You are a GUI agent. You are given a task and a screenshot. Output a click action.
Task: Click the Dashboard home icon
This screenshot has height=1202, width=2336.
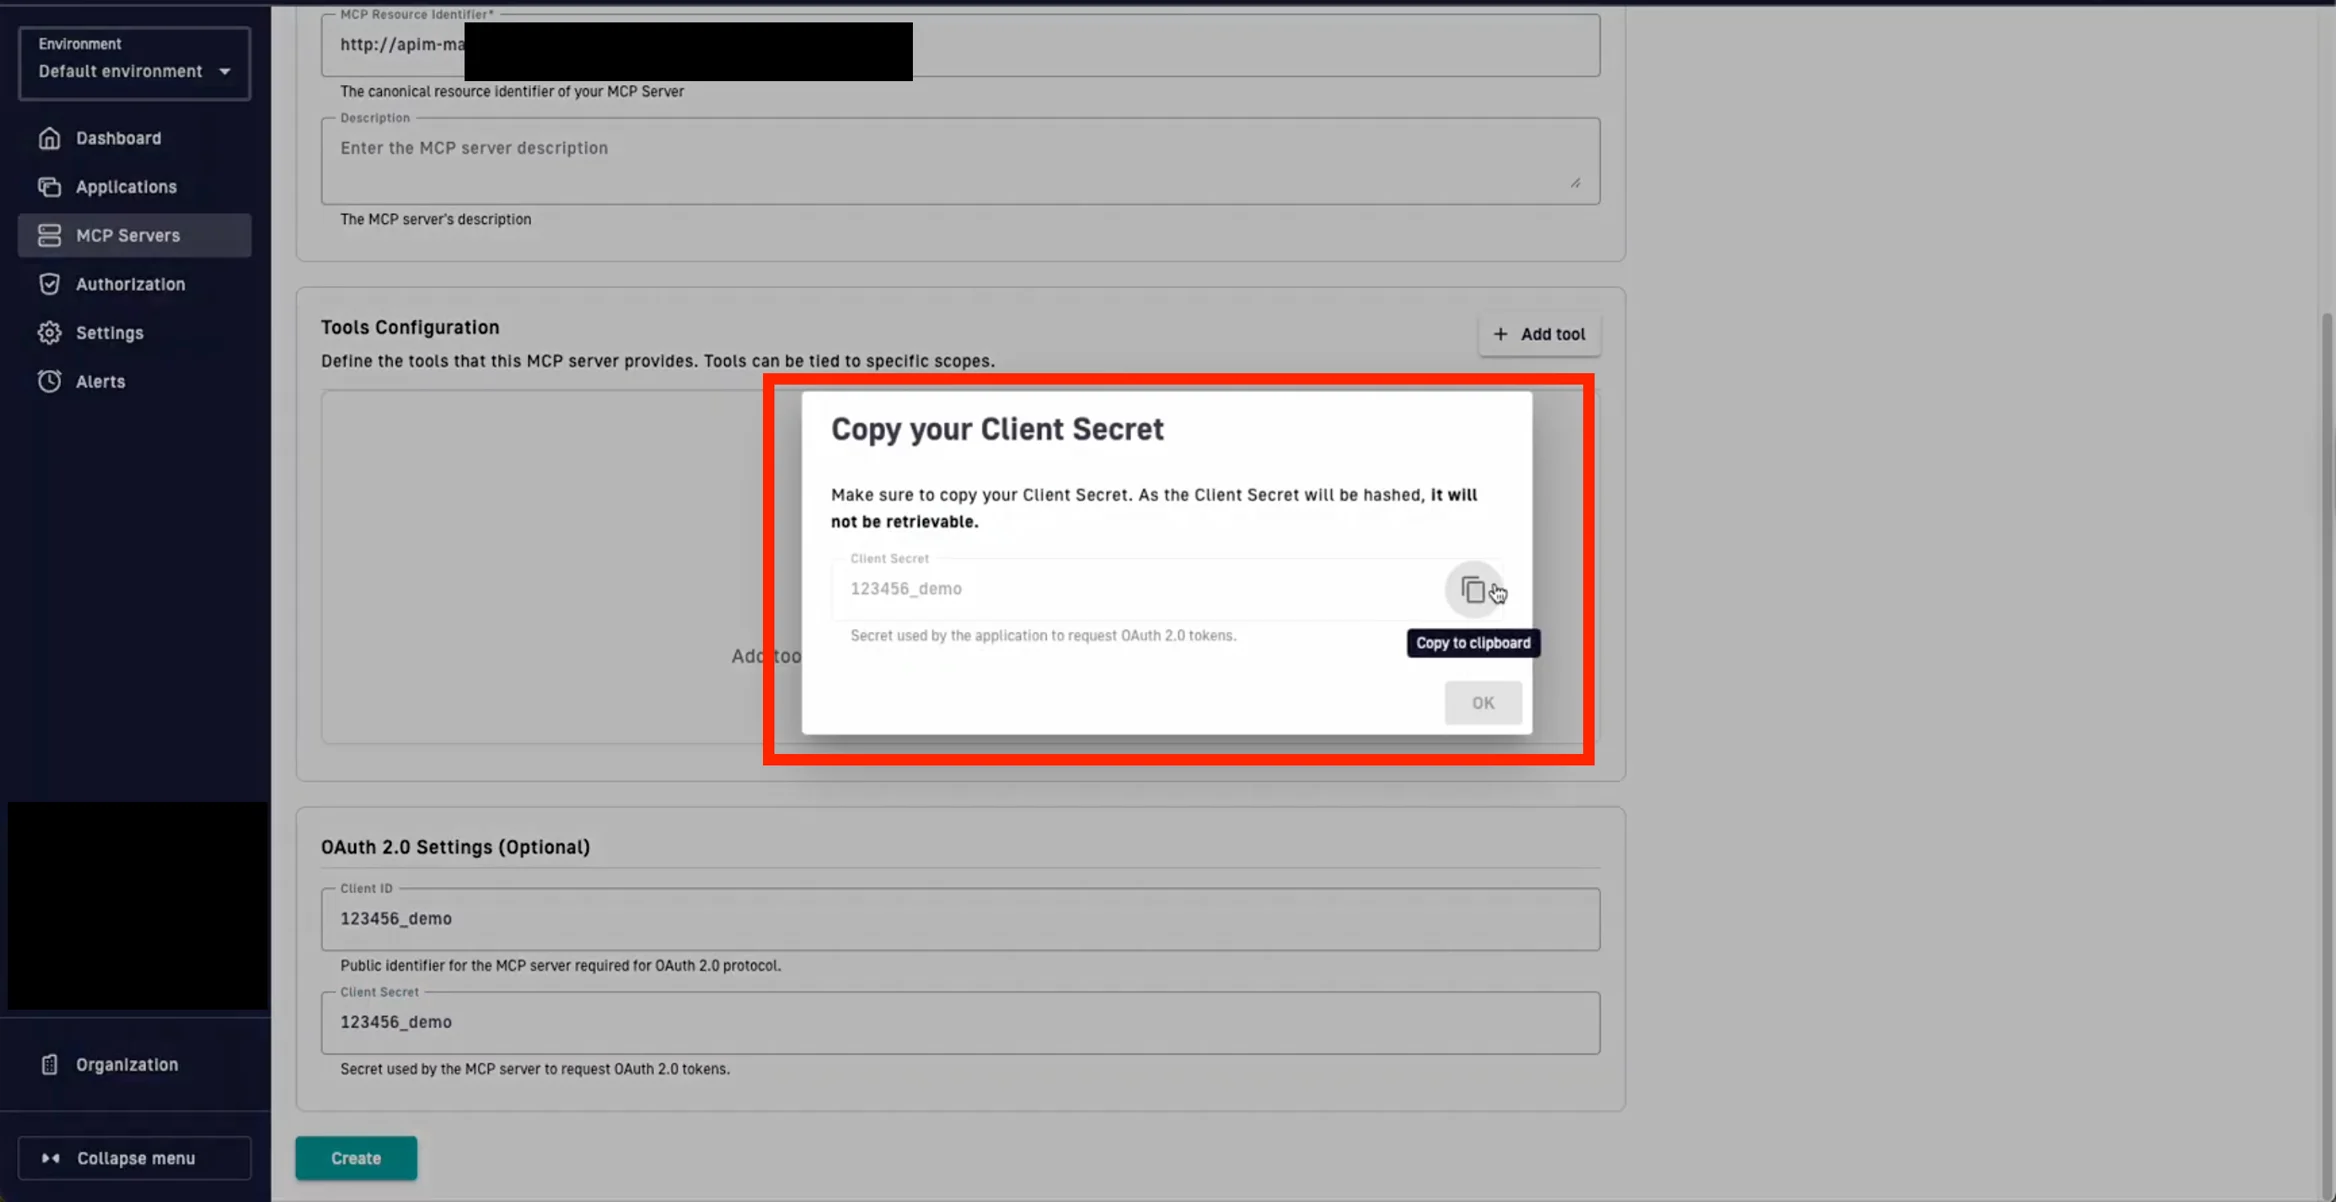coord(49,138)
